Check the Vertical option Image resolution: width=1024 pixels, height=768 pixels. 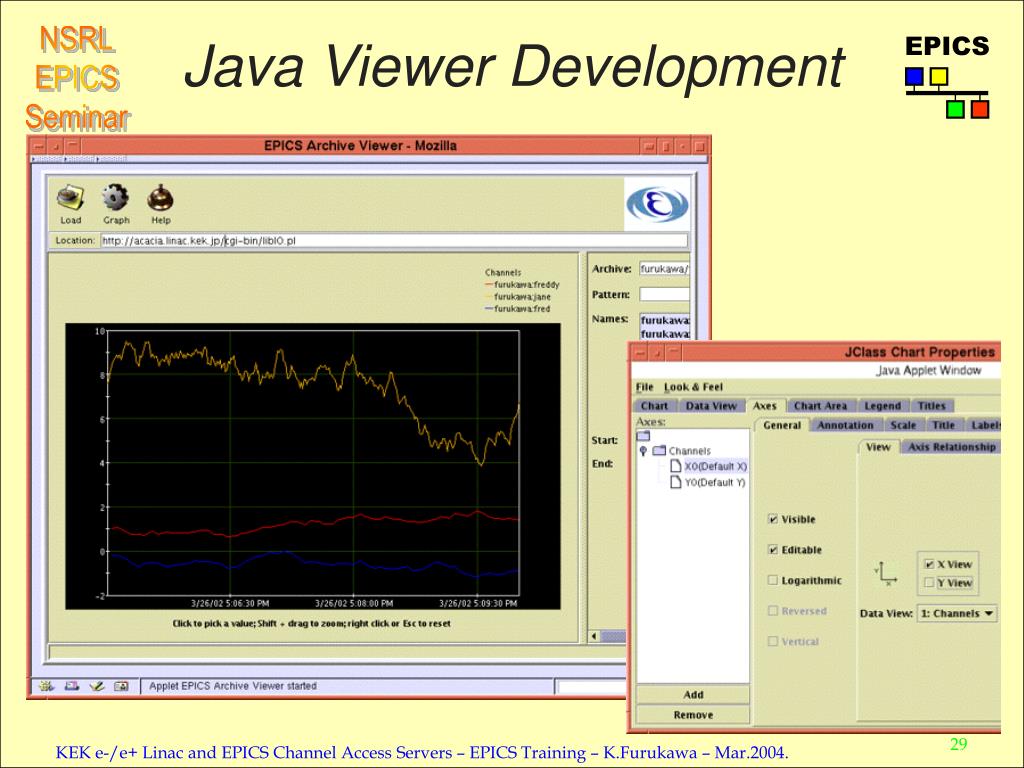pos(773,641)
